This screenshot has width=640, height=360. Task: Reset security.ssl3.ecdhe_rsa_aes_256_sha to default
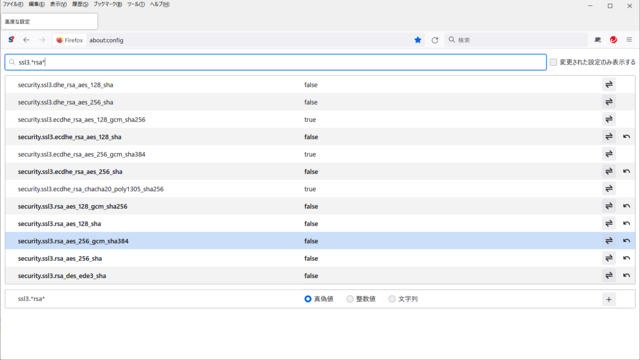tap(626, 171)
